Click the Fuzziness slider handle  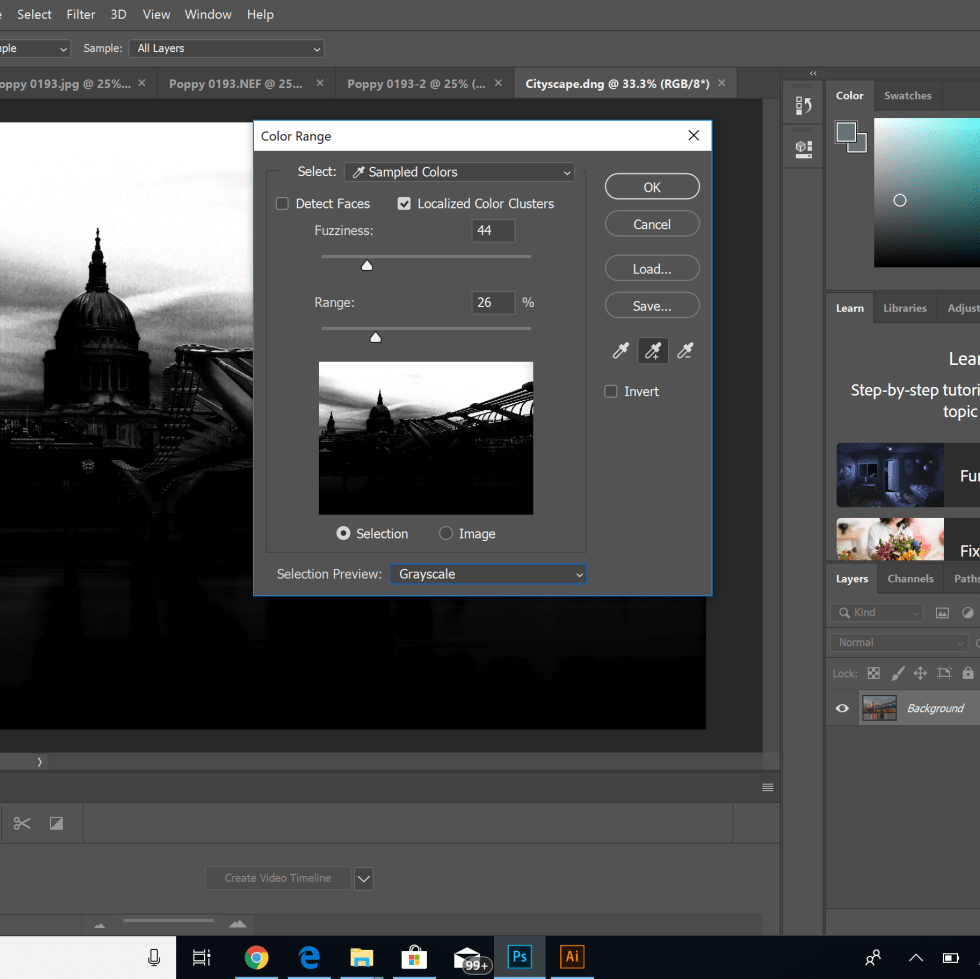tap(367, 265)
